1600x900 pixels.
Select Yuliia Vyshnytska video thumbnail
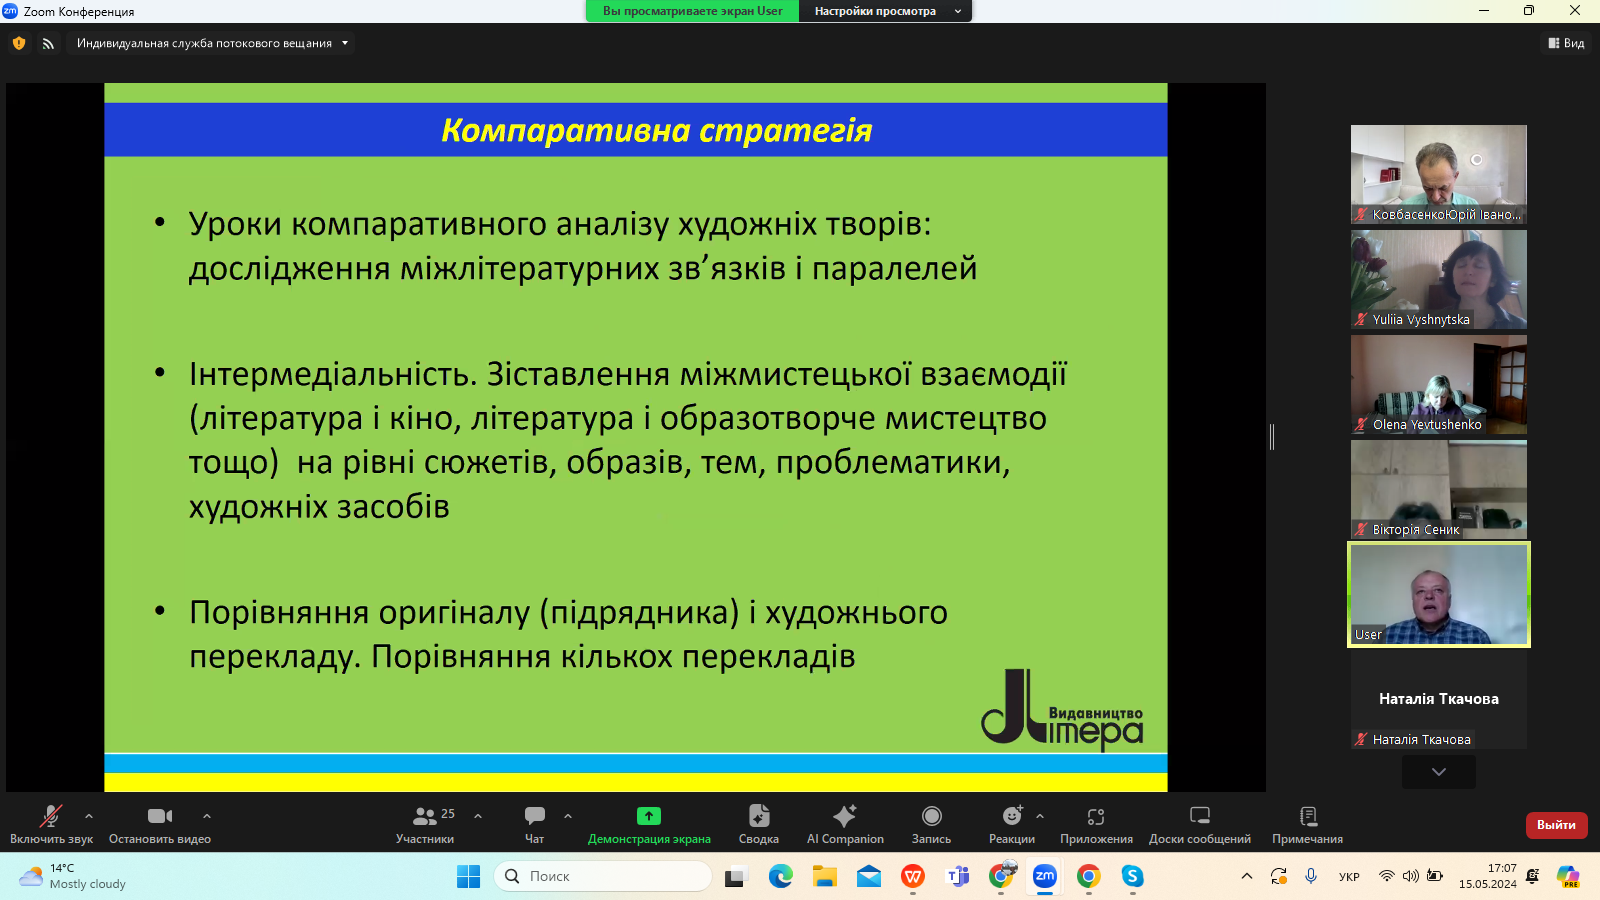tap(1438, 279)
